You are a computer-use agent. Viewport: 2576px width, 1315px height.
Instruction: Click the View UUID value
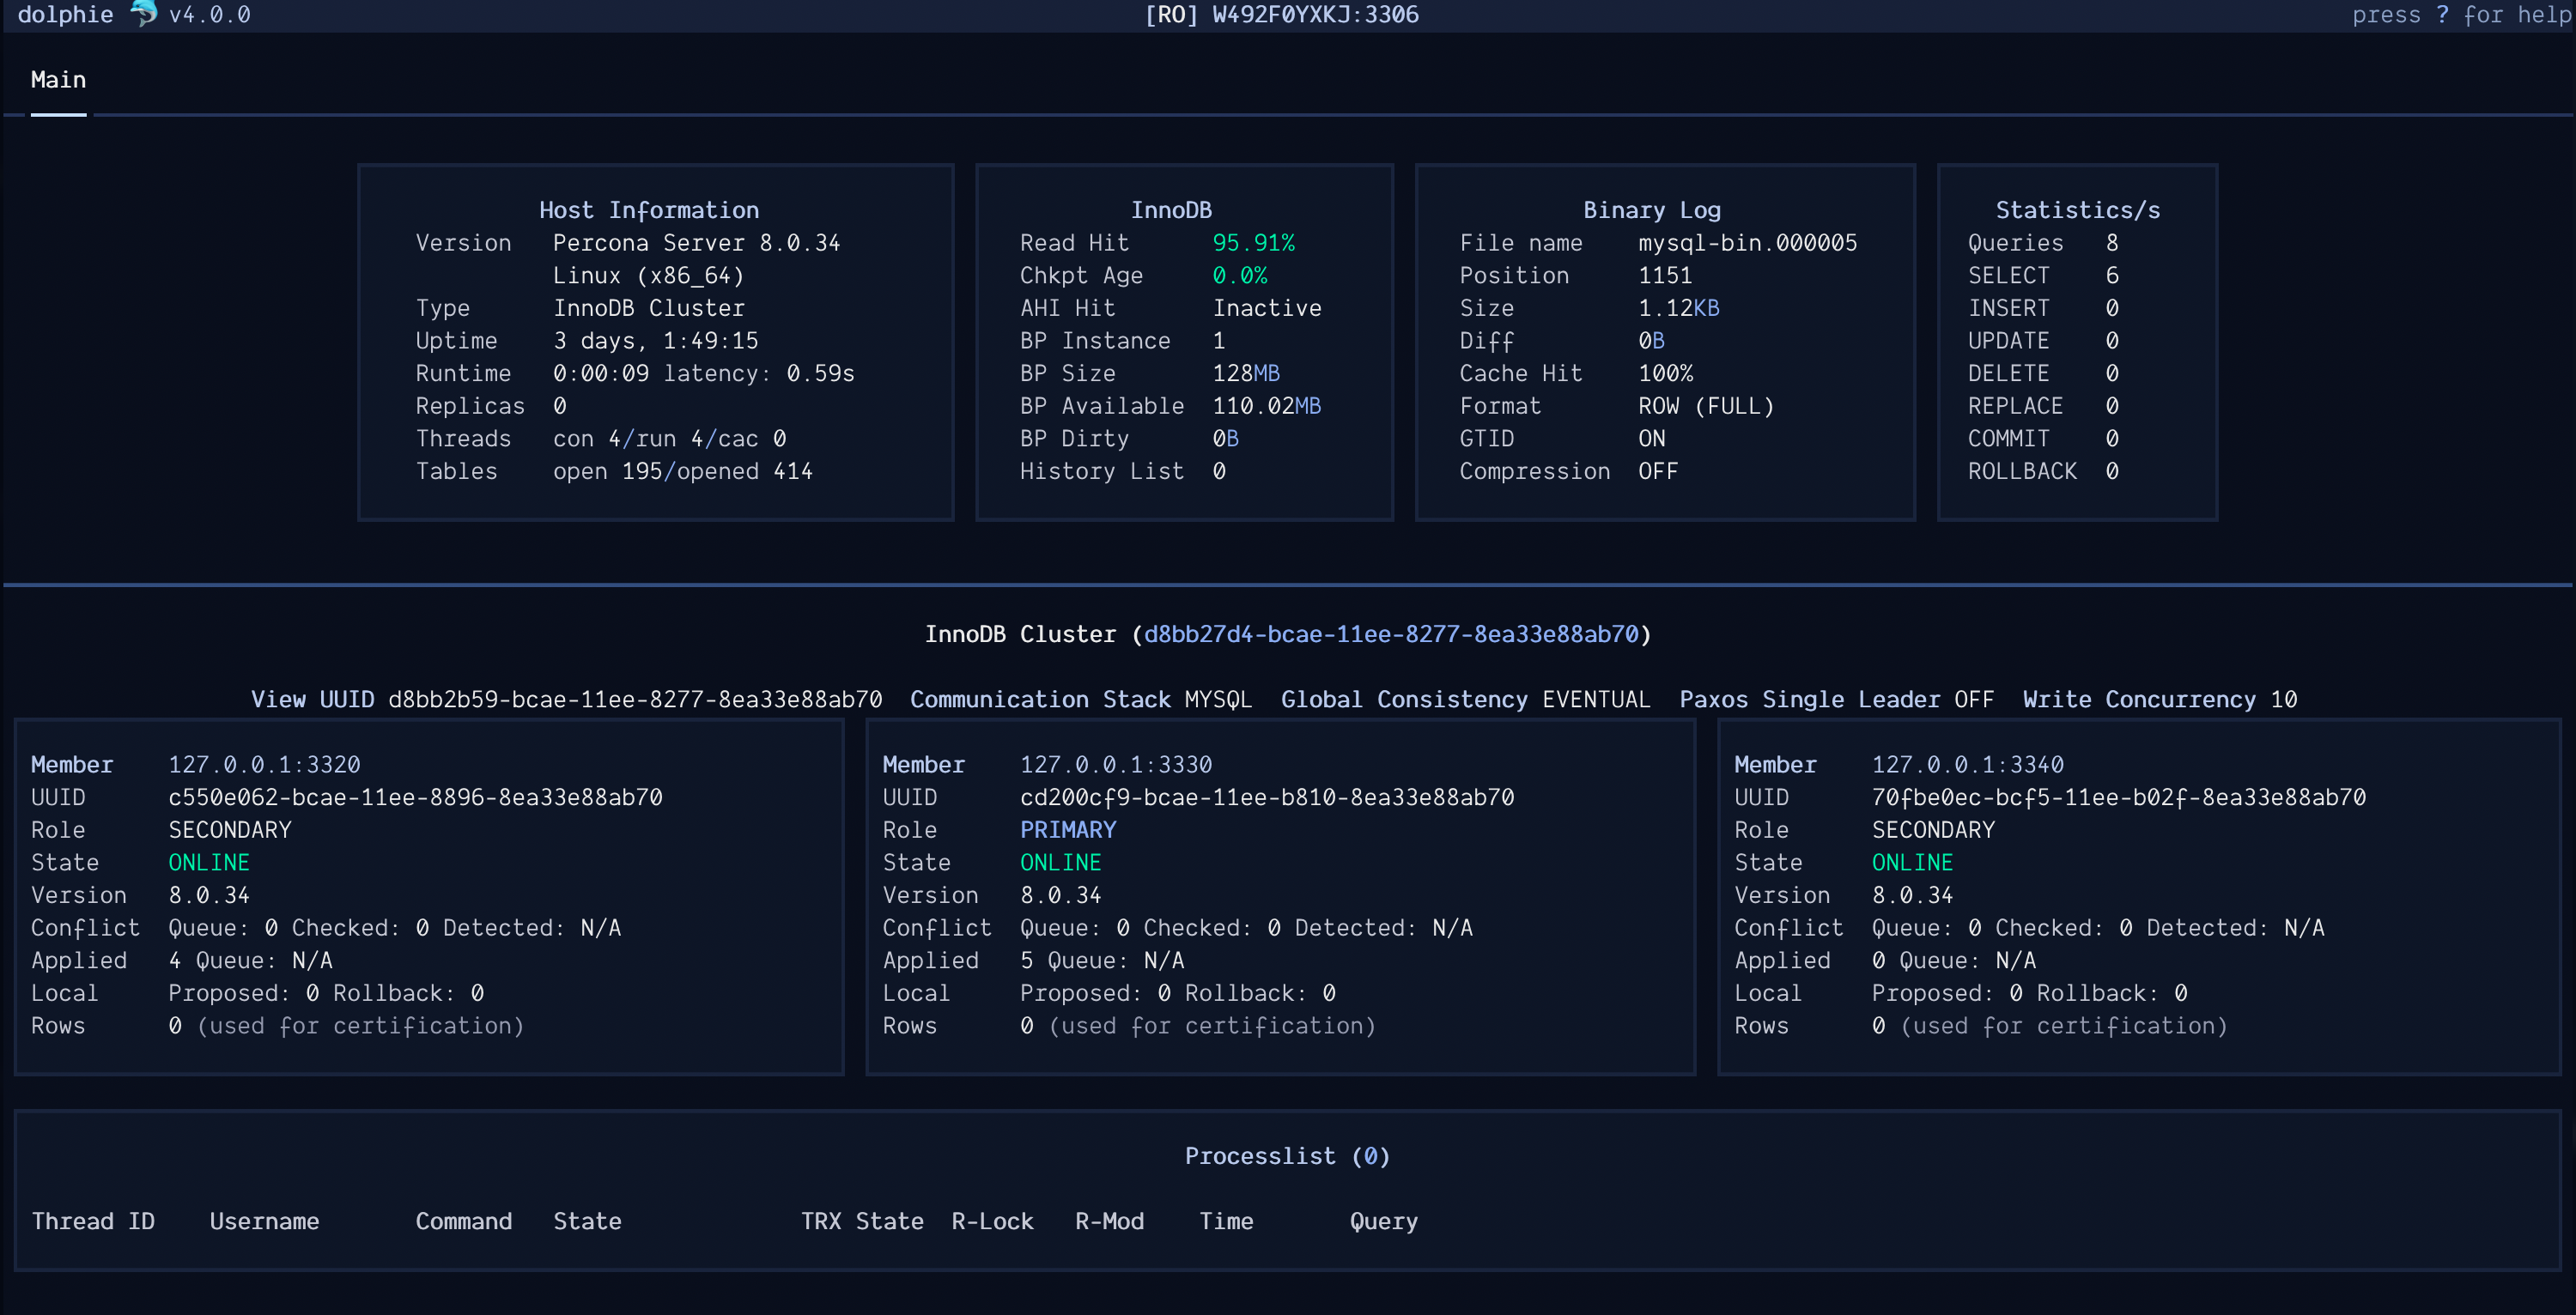636,699
